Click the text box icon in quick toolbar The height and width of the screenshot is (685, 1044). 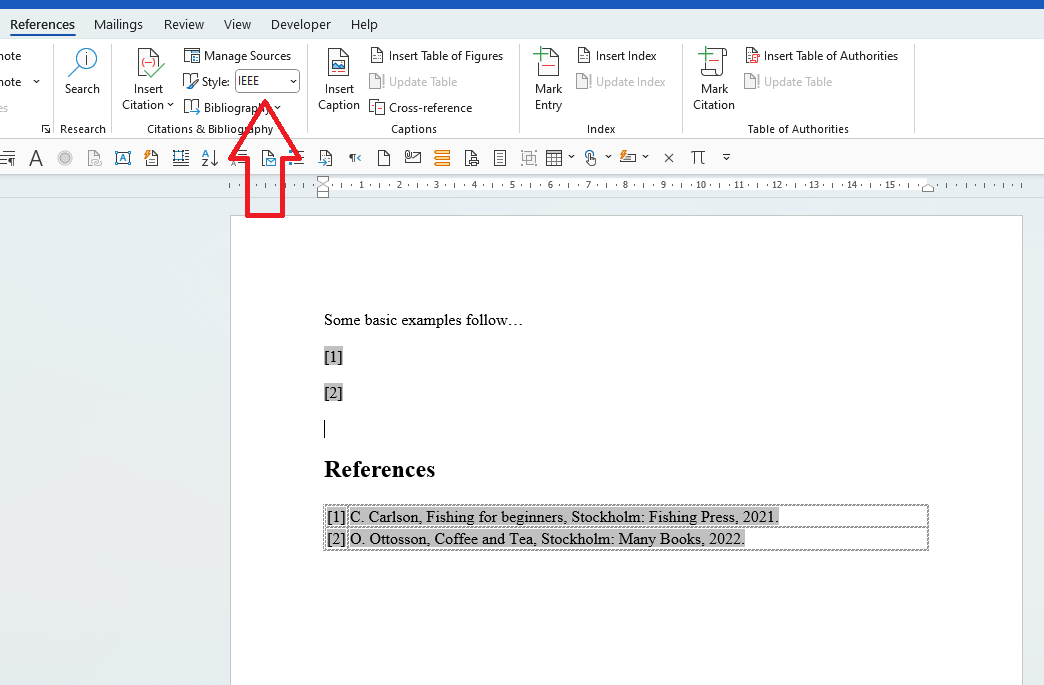(x=123, y=158)
